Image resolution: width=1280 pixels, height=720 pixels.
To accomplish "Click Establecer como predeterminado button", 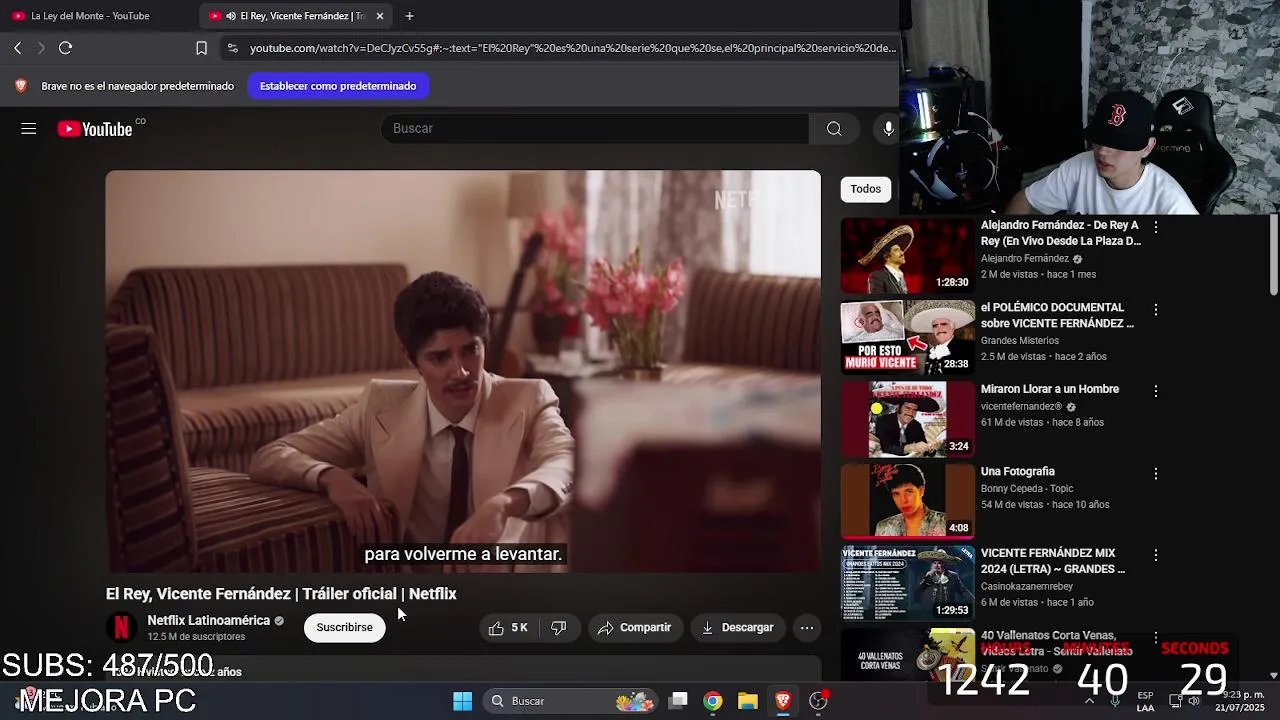I will 338,86.
